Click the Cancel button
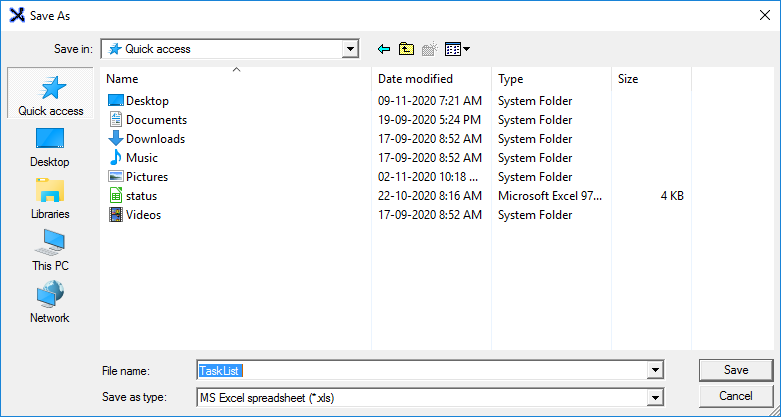 point(736,396)
